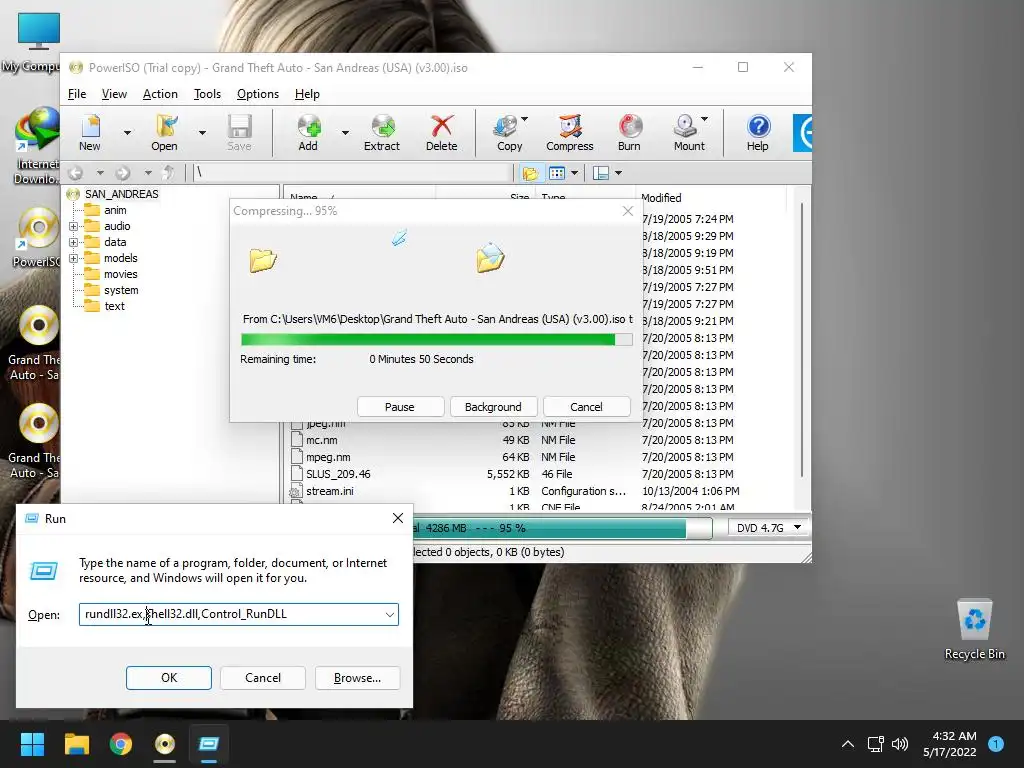Open the Tools menu

(x=207, y=94)
